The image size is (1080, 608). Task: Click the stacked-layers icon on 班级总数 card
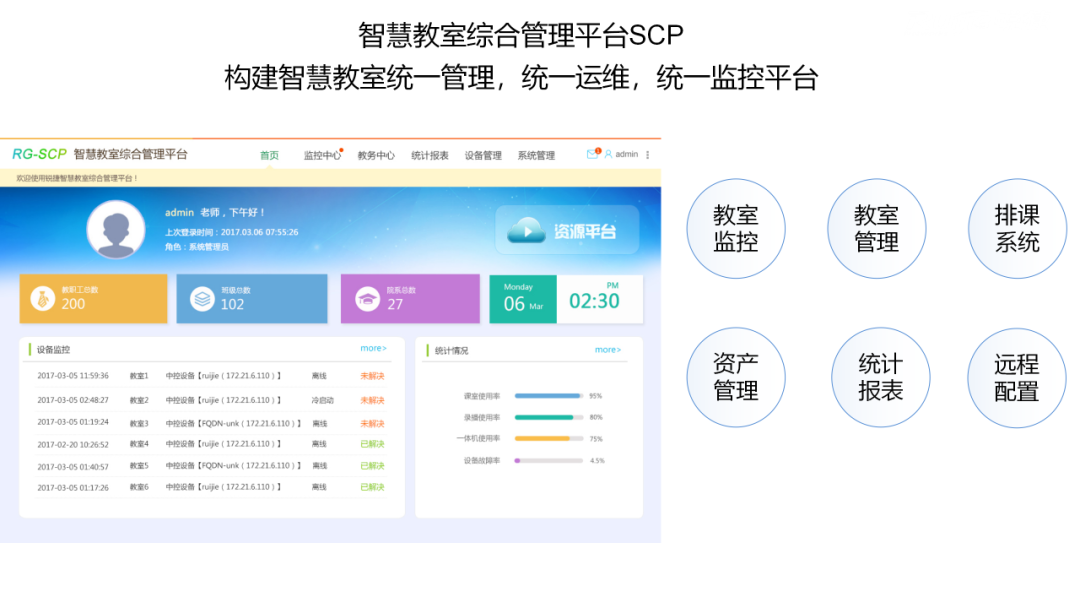pyautogui.click(x=202, y=297)
